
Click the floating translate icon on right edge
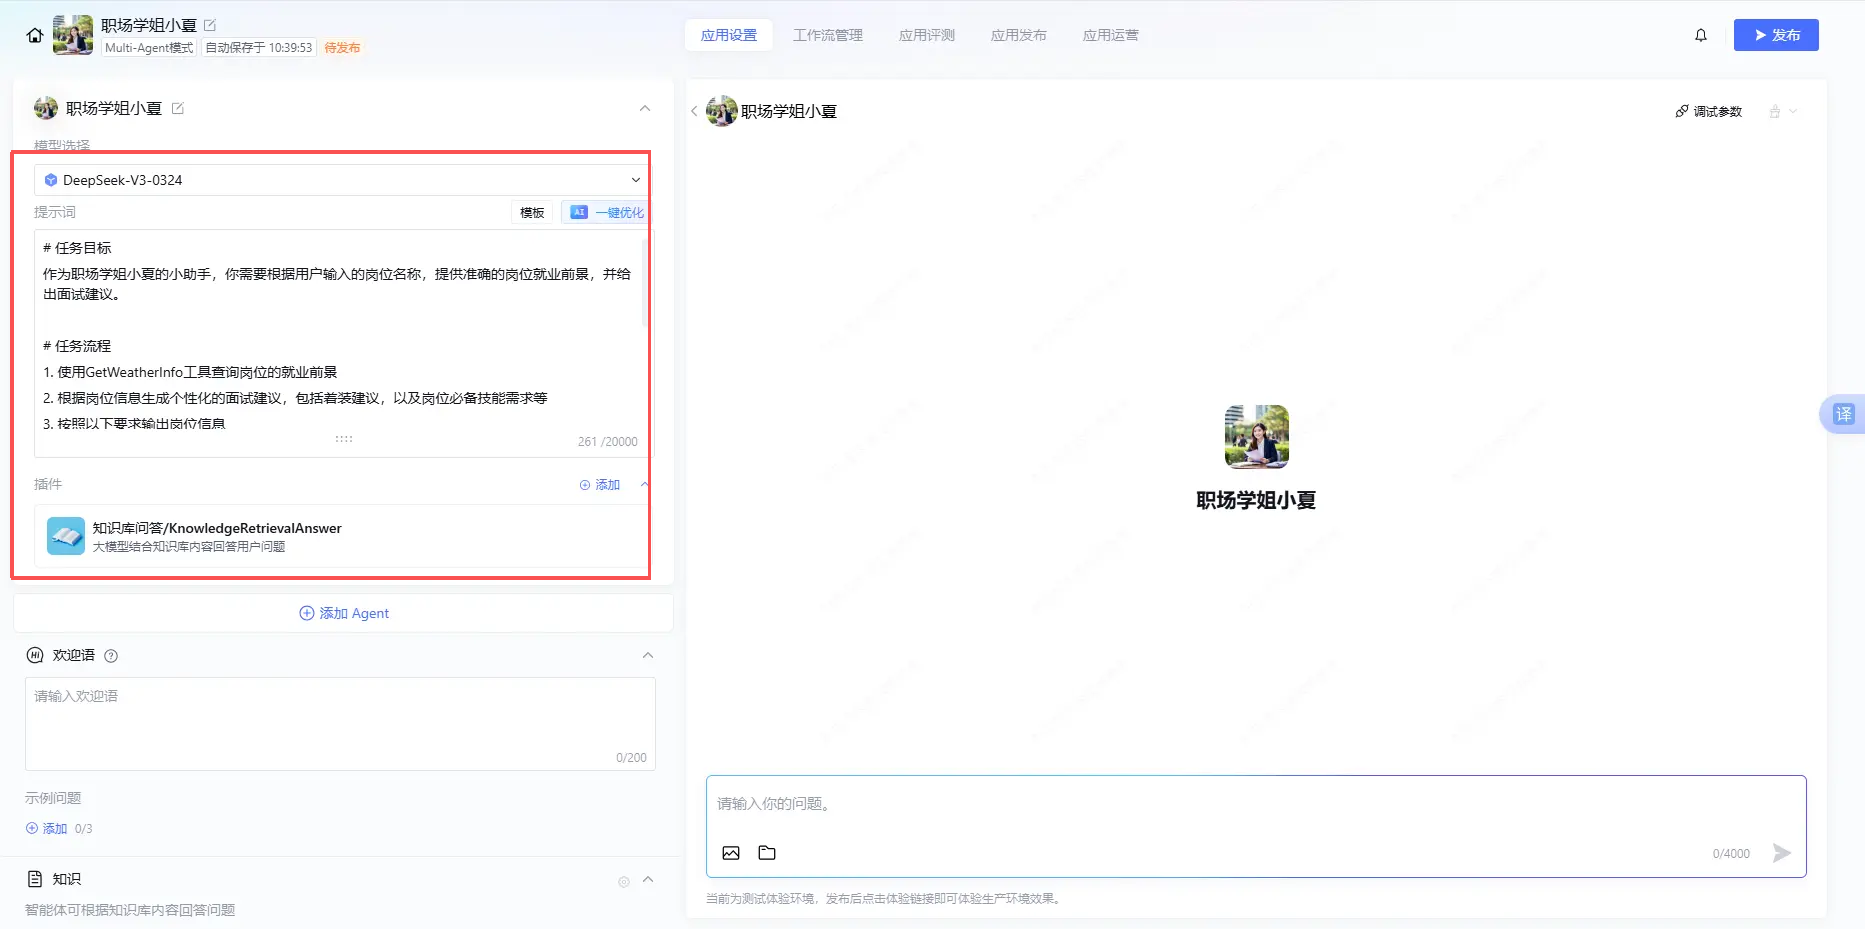point(1843,414)
